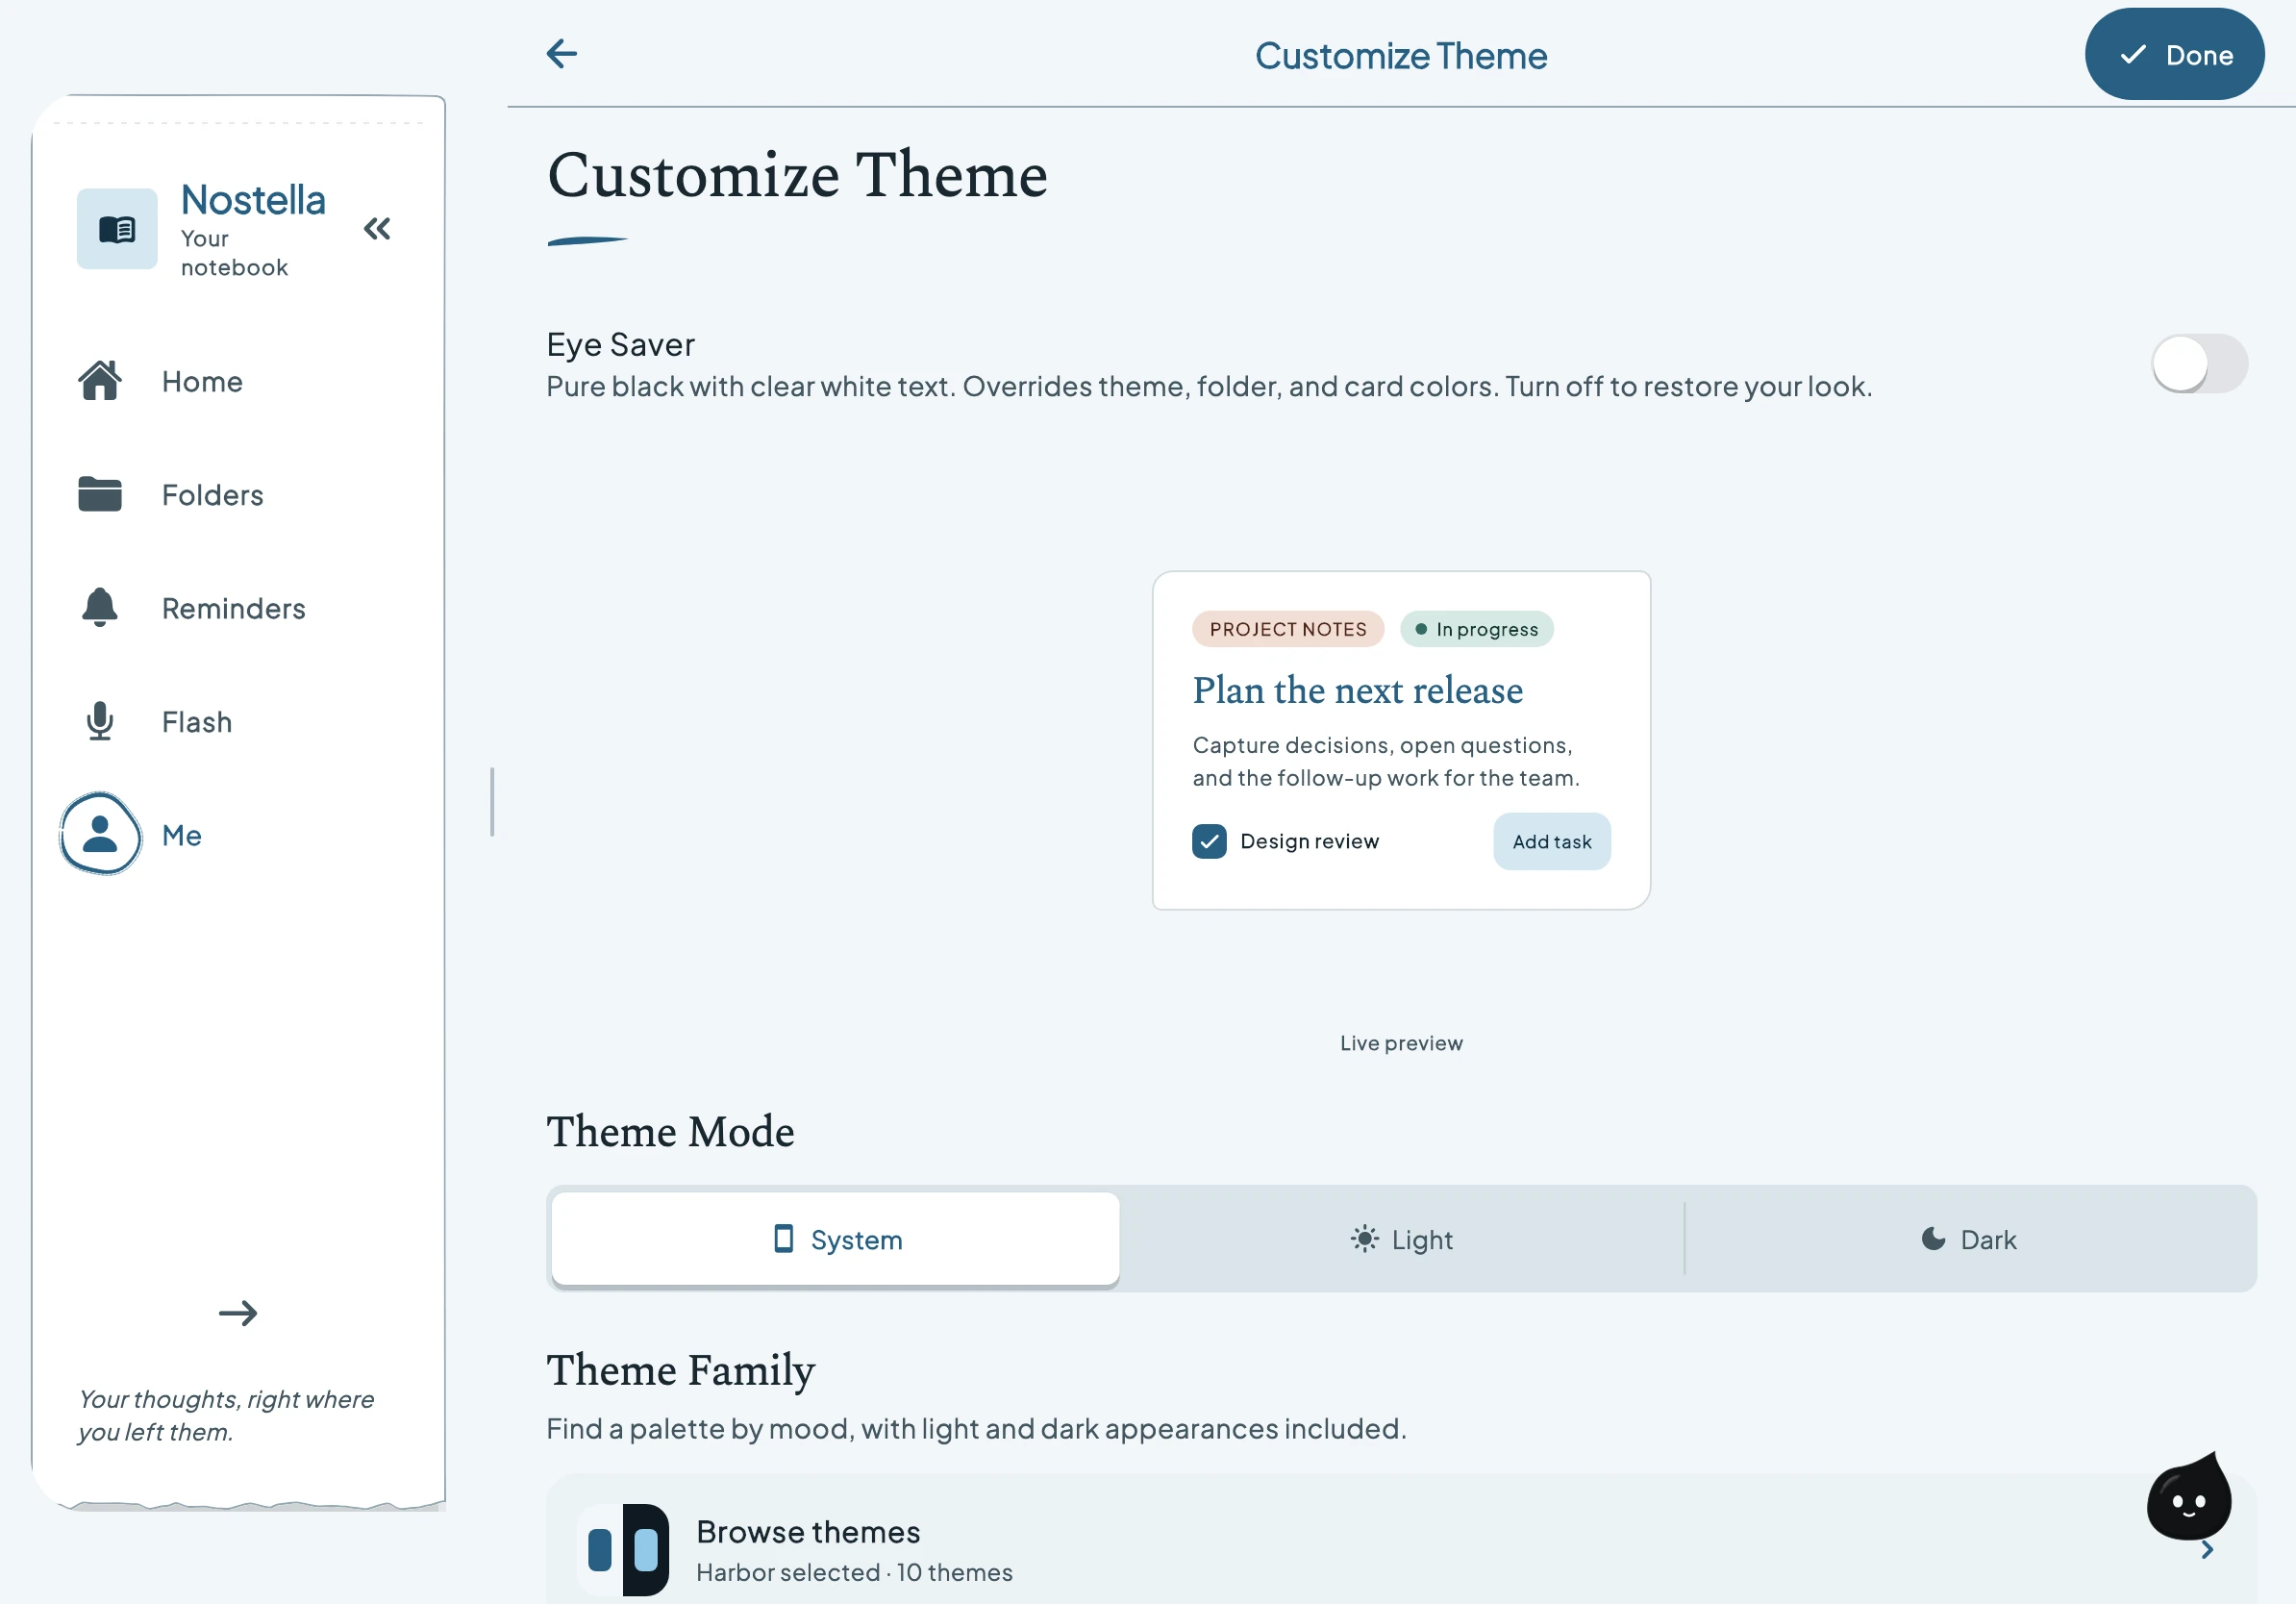Image resolution: width=2296 pixels, height=1604 pixels.
Task: Click the sun icon for Light
Action: point(1364,1239)
